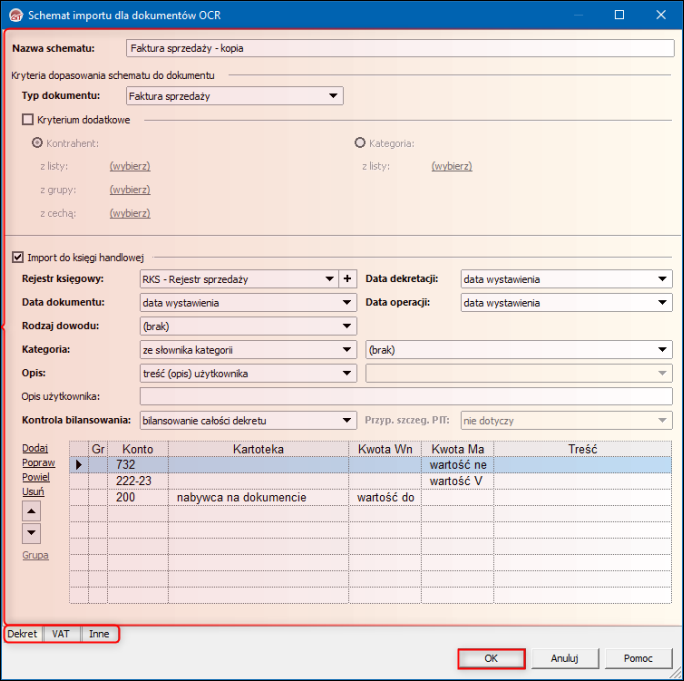Click (wybierz) link for Kontrahent z listy
Image resolution: width=684 pixels, height=681 pixels.
tap(130, 166)
